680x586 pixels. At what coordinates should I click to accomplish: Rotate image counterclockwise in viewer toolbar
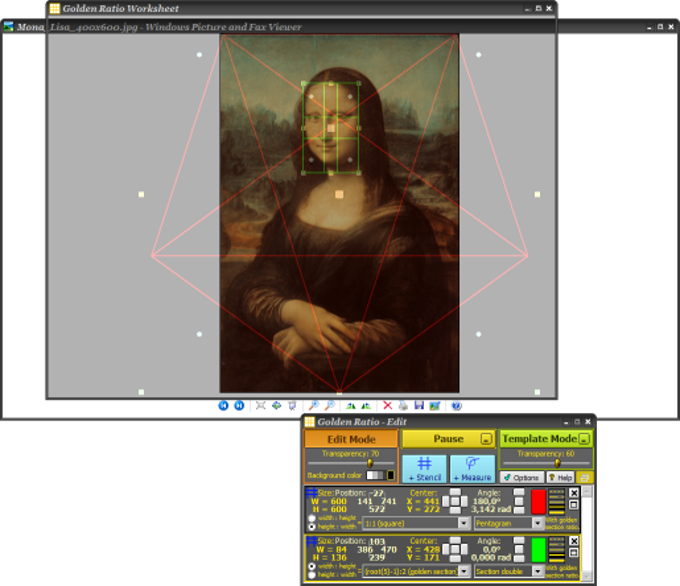(366, 406)
